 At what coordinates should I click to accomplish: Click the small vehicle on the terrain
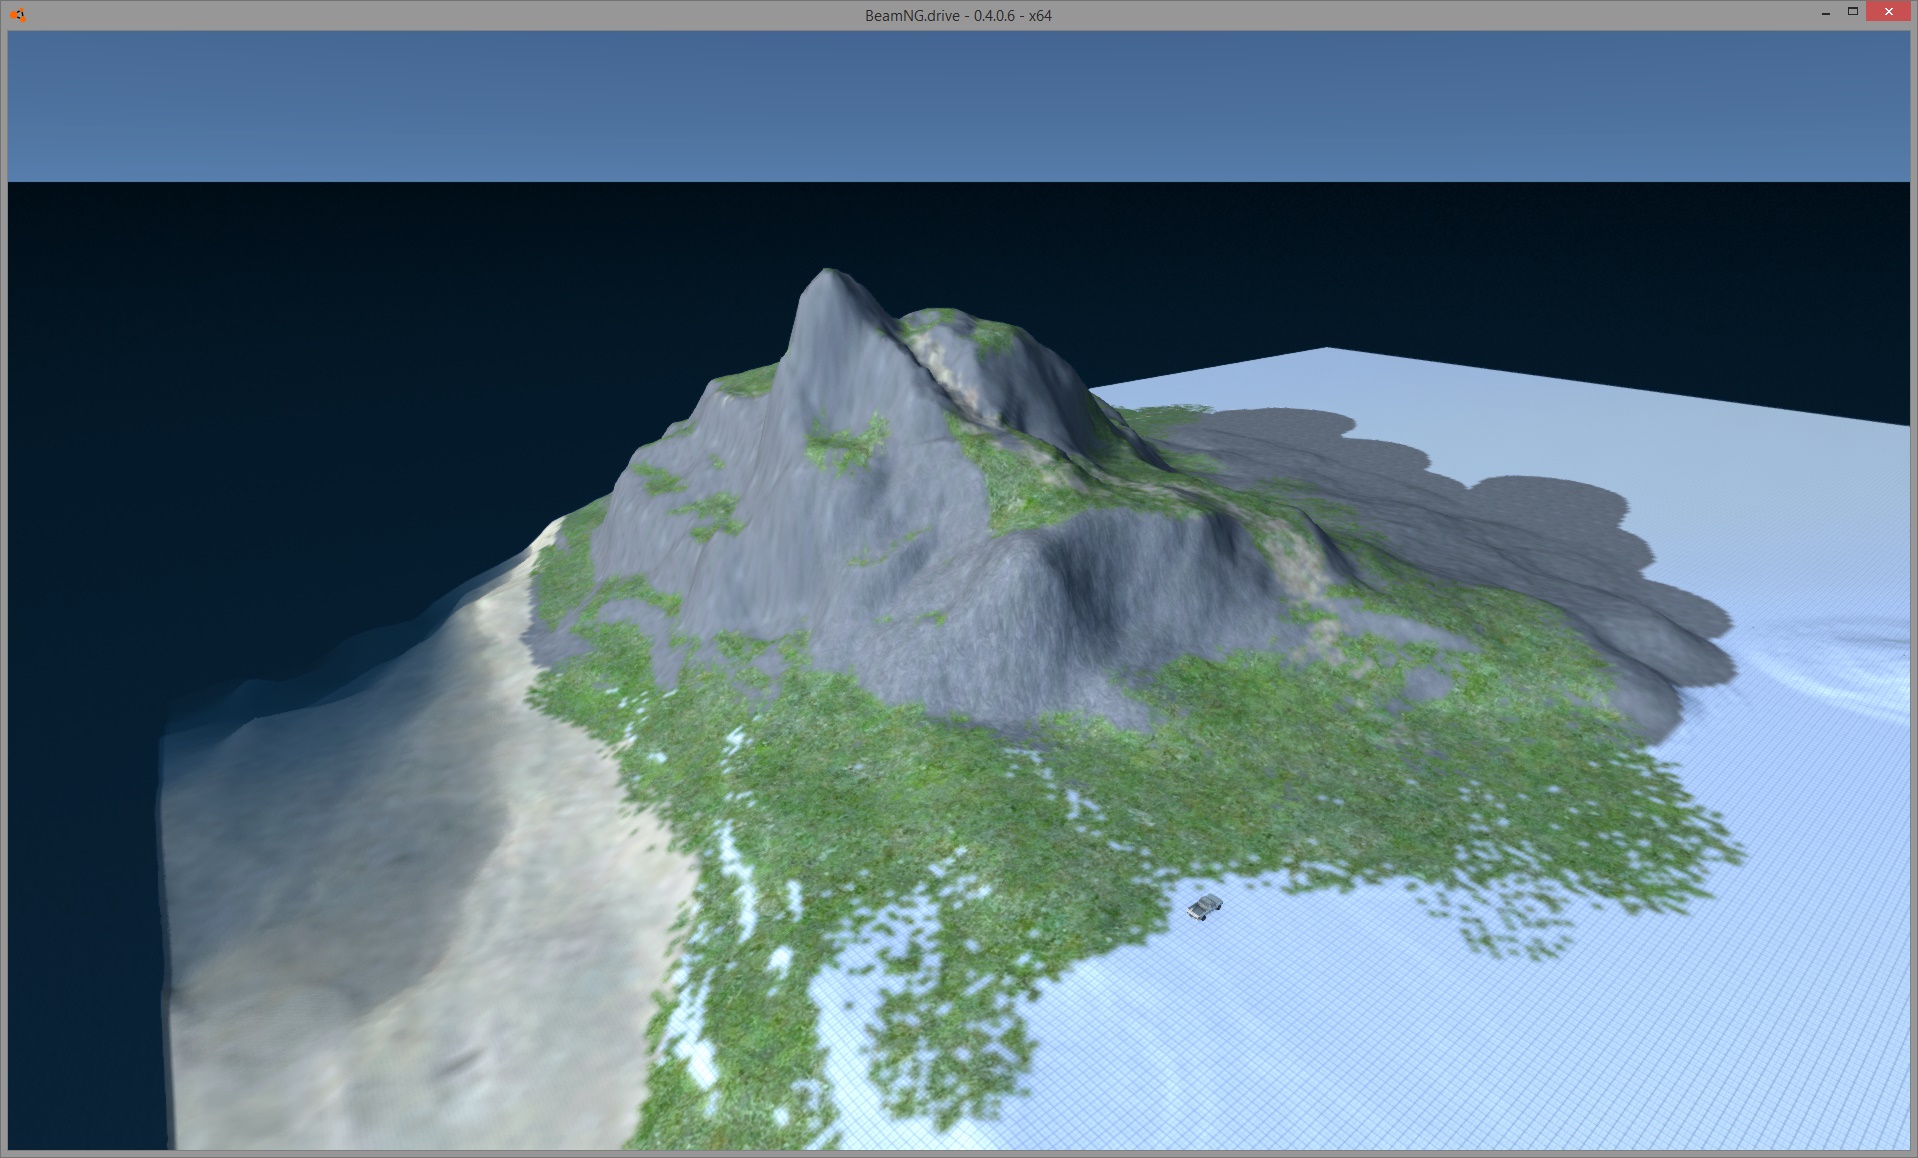1205,907
